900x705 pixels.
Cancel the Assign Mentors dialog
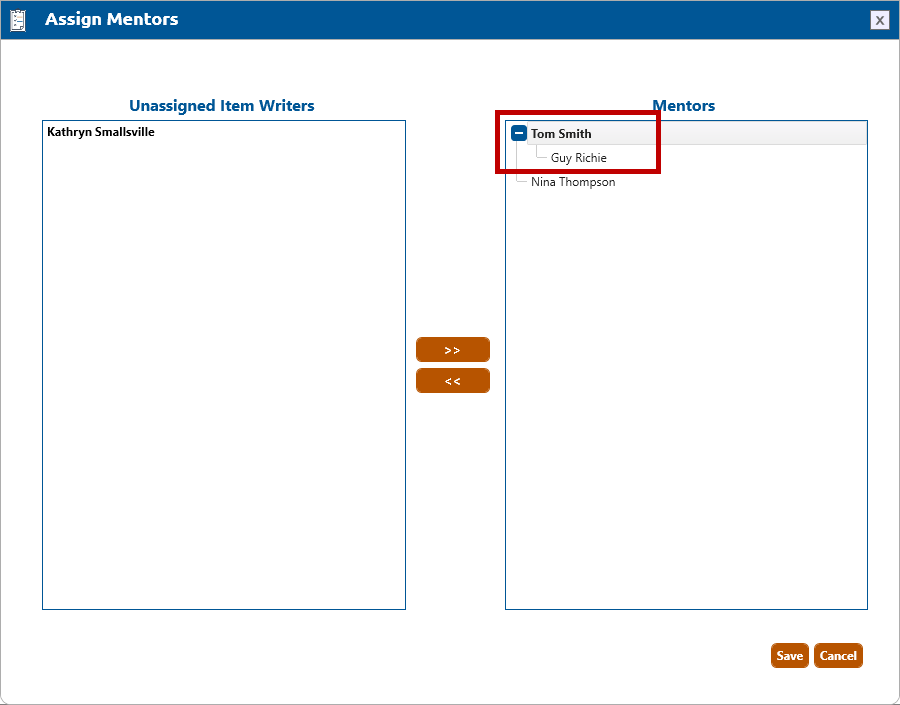(x=837, y=656)
